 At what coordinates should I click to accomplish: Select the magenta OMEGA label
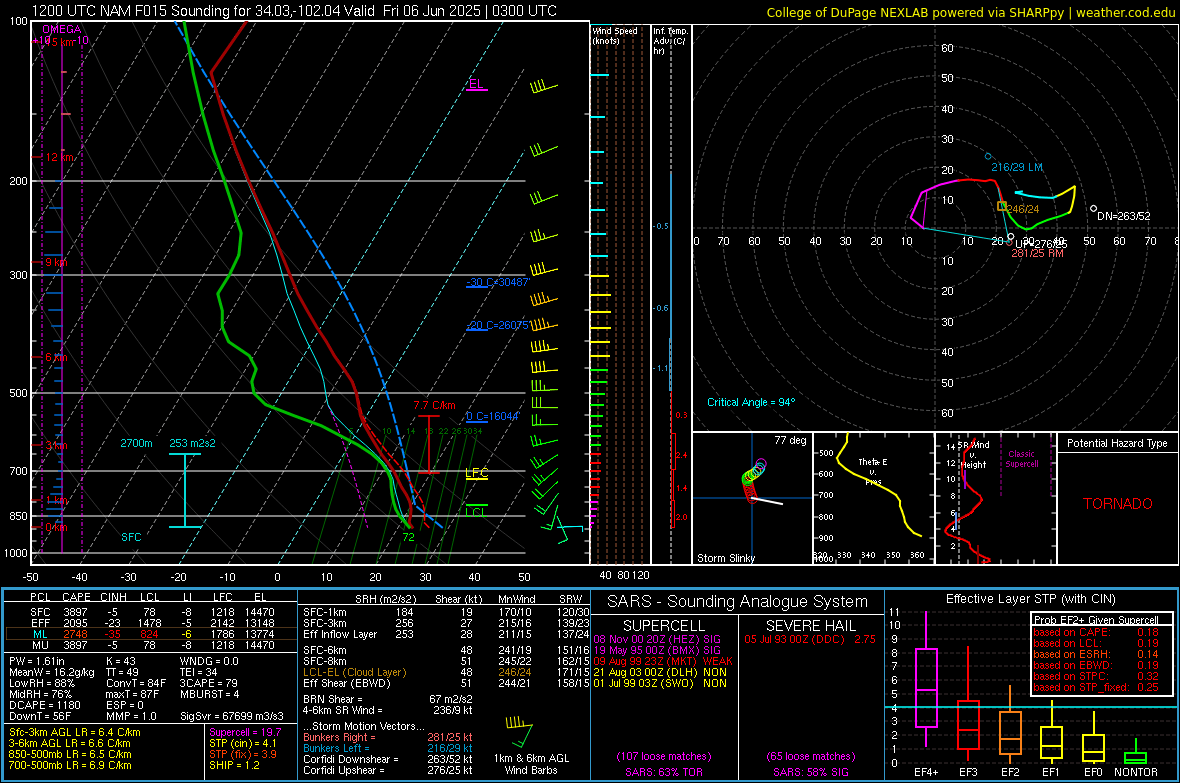62,29
